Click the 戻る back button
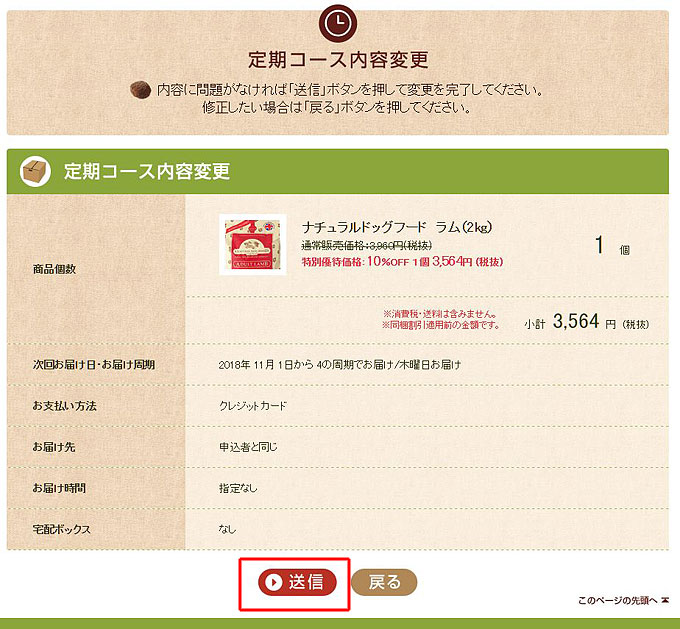Image resolution: width=680 pixels, height=629 pixels. click(x=384, y=582)
